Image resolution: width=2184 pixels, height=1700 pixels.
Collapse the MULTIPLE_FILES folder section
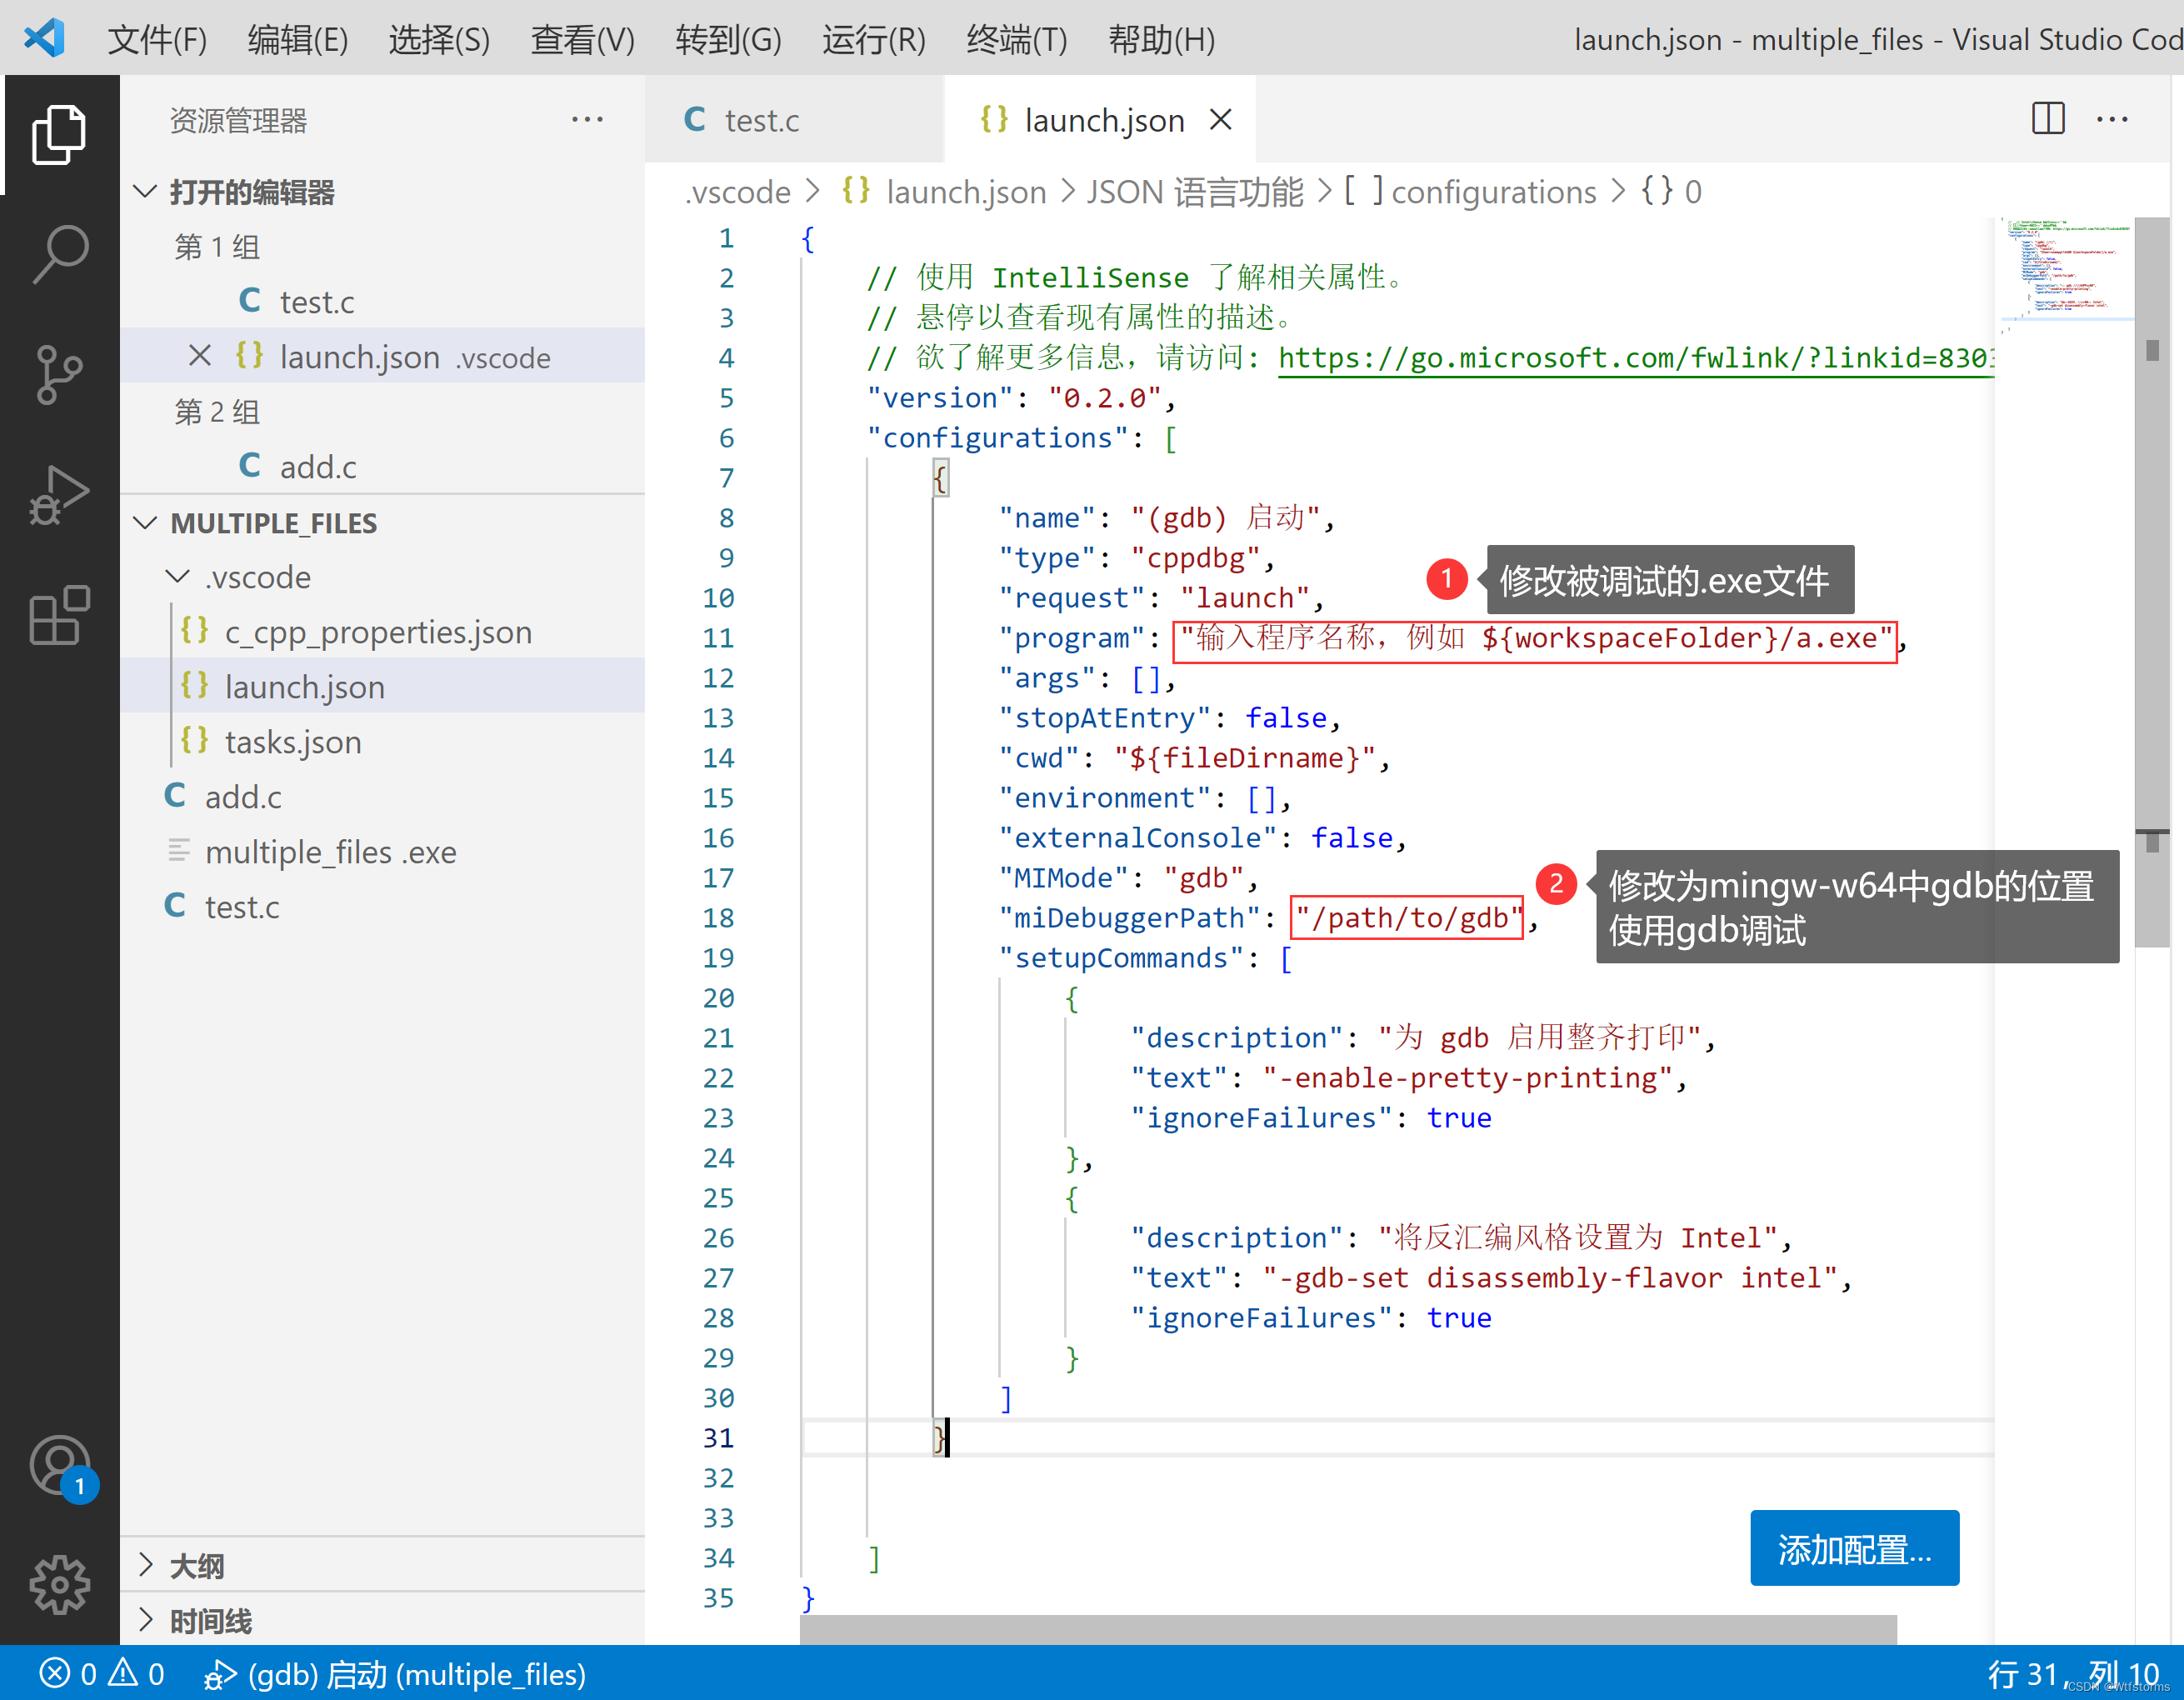click(145, 522)
